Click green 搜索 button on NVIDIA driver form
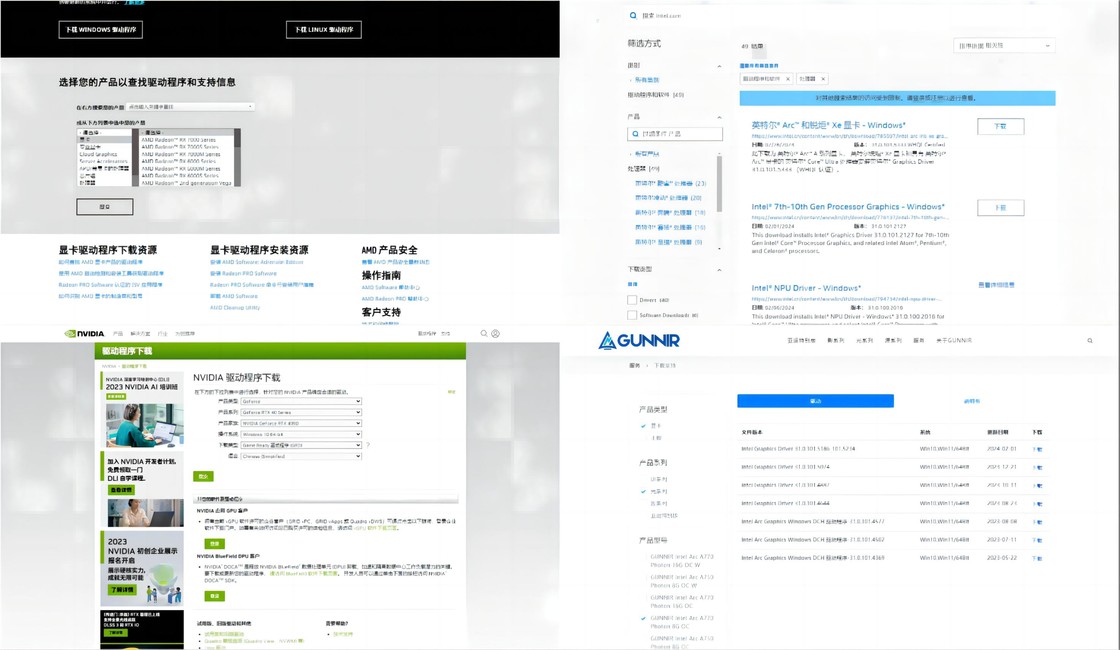The height and width of the screenshot is (650, 1120). [203, 476]
